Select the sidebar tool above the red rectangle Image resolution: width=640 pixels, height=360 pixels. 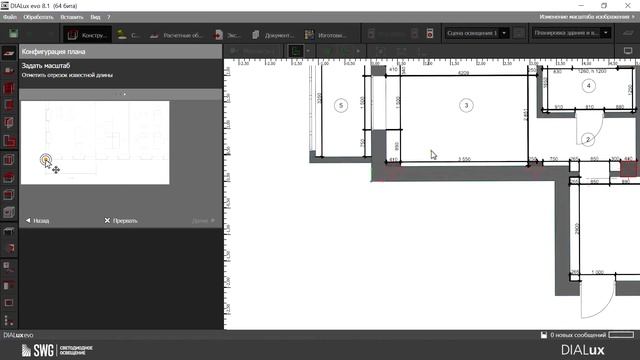coord(9,285)
